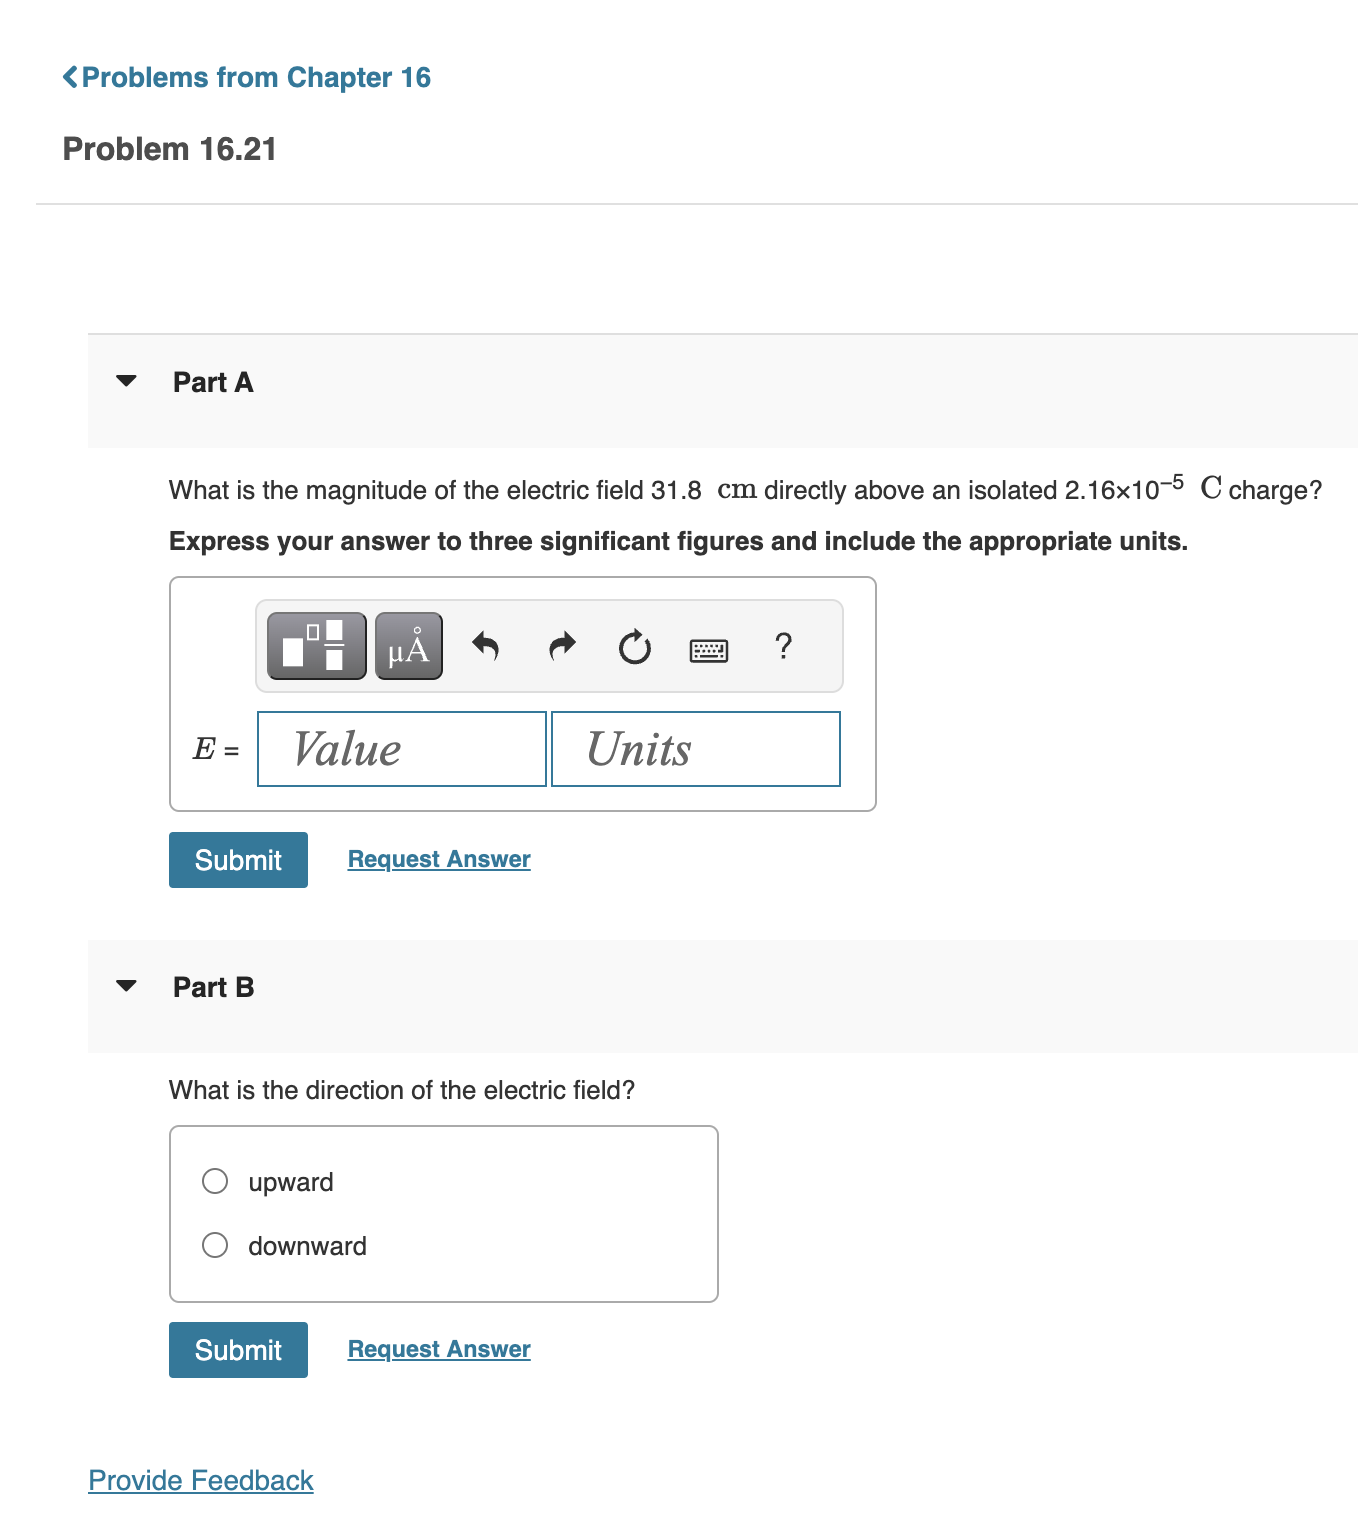This screenshot has width=1358, height=1538.
Task: Click the help question mark icon
Action: (x=783, y=647)
